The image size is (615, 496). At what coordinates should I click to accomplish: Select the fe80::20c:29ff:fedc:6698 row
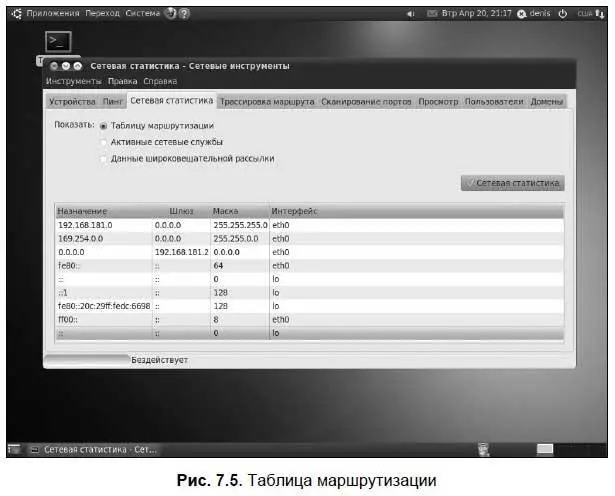(309, 306)
